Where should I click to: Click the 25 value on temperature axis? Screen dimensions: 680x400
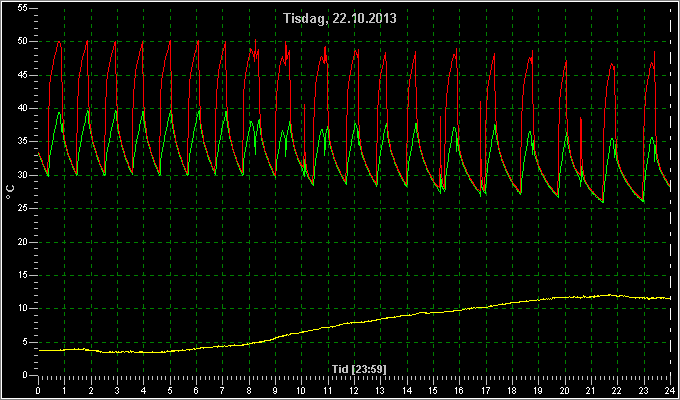click(23, 209)
